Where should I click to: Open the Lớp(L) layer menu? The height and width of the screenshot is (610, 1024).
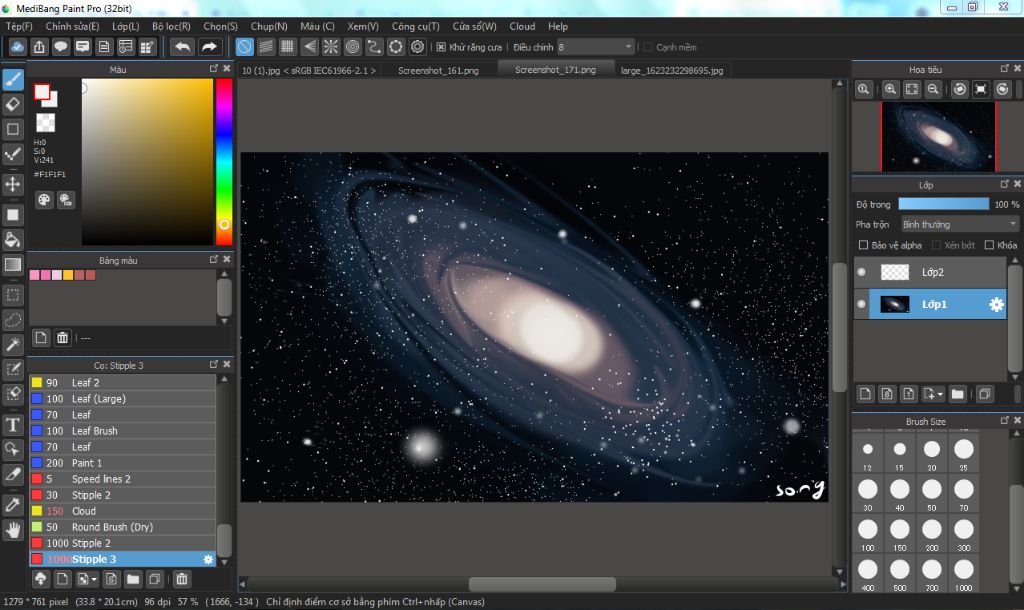[x=125, y=26]
